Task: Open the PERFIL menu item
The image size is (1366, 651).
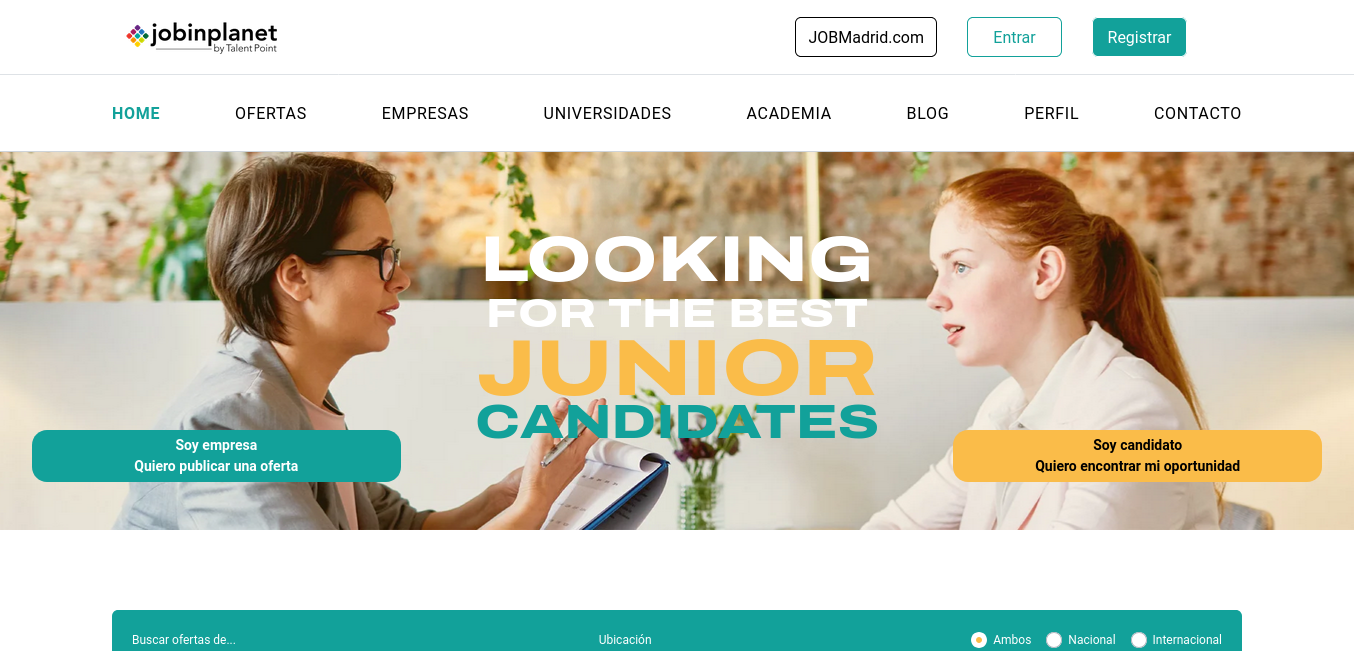Action: [x=1051, y=113]
